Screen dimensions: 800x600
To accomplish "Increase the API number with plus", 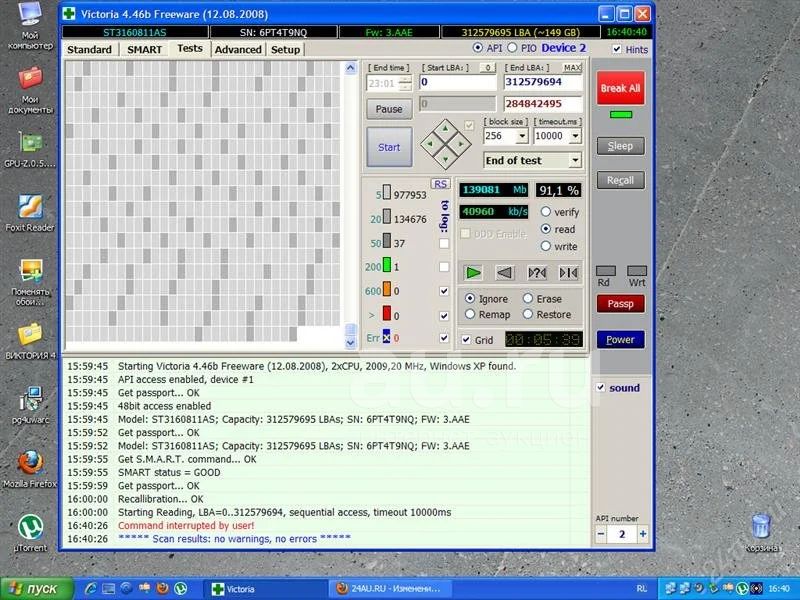I will click(x=643, y=534).
